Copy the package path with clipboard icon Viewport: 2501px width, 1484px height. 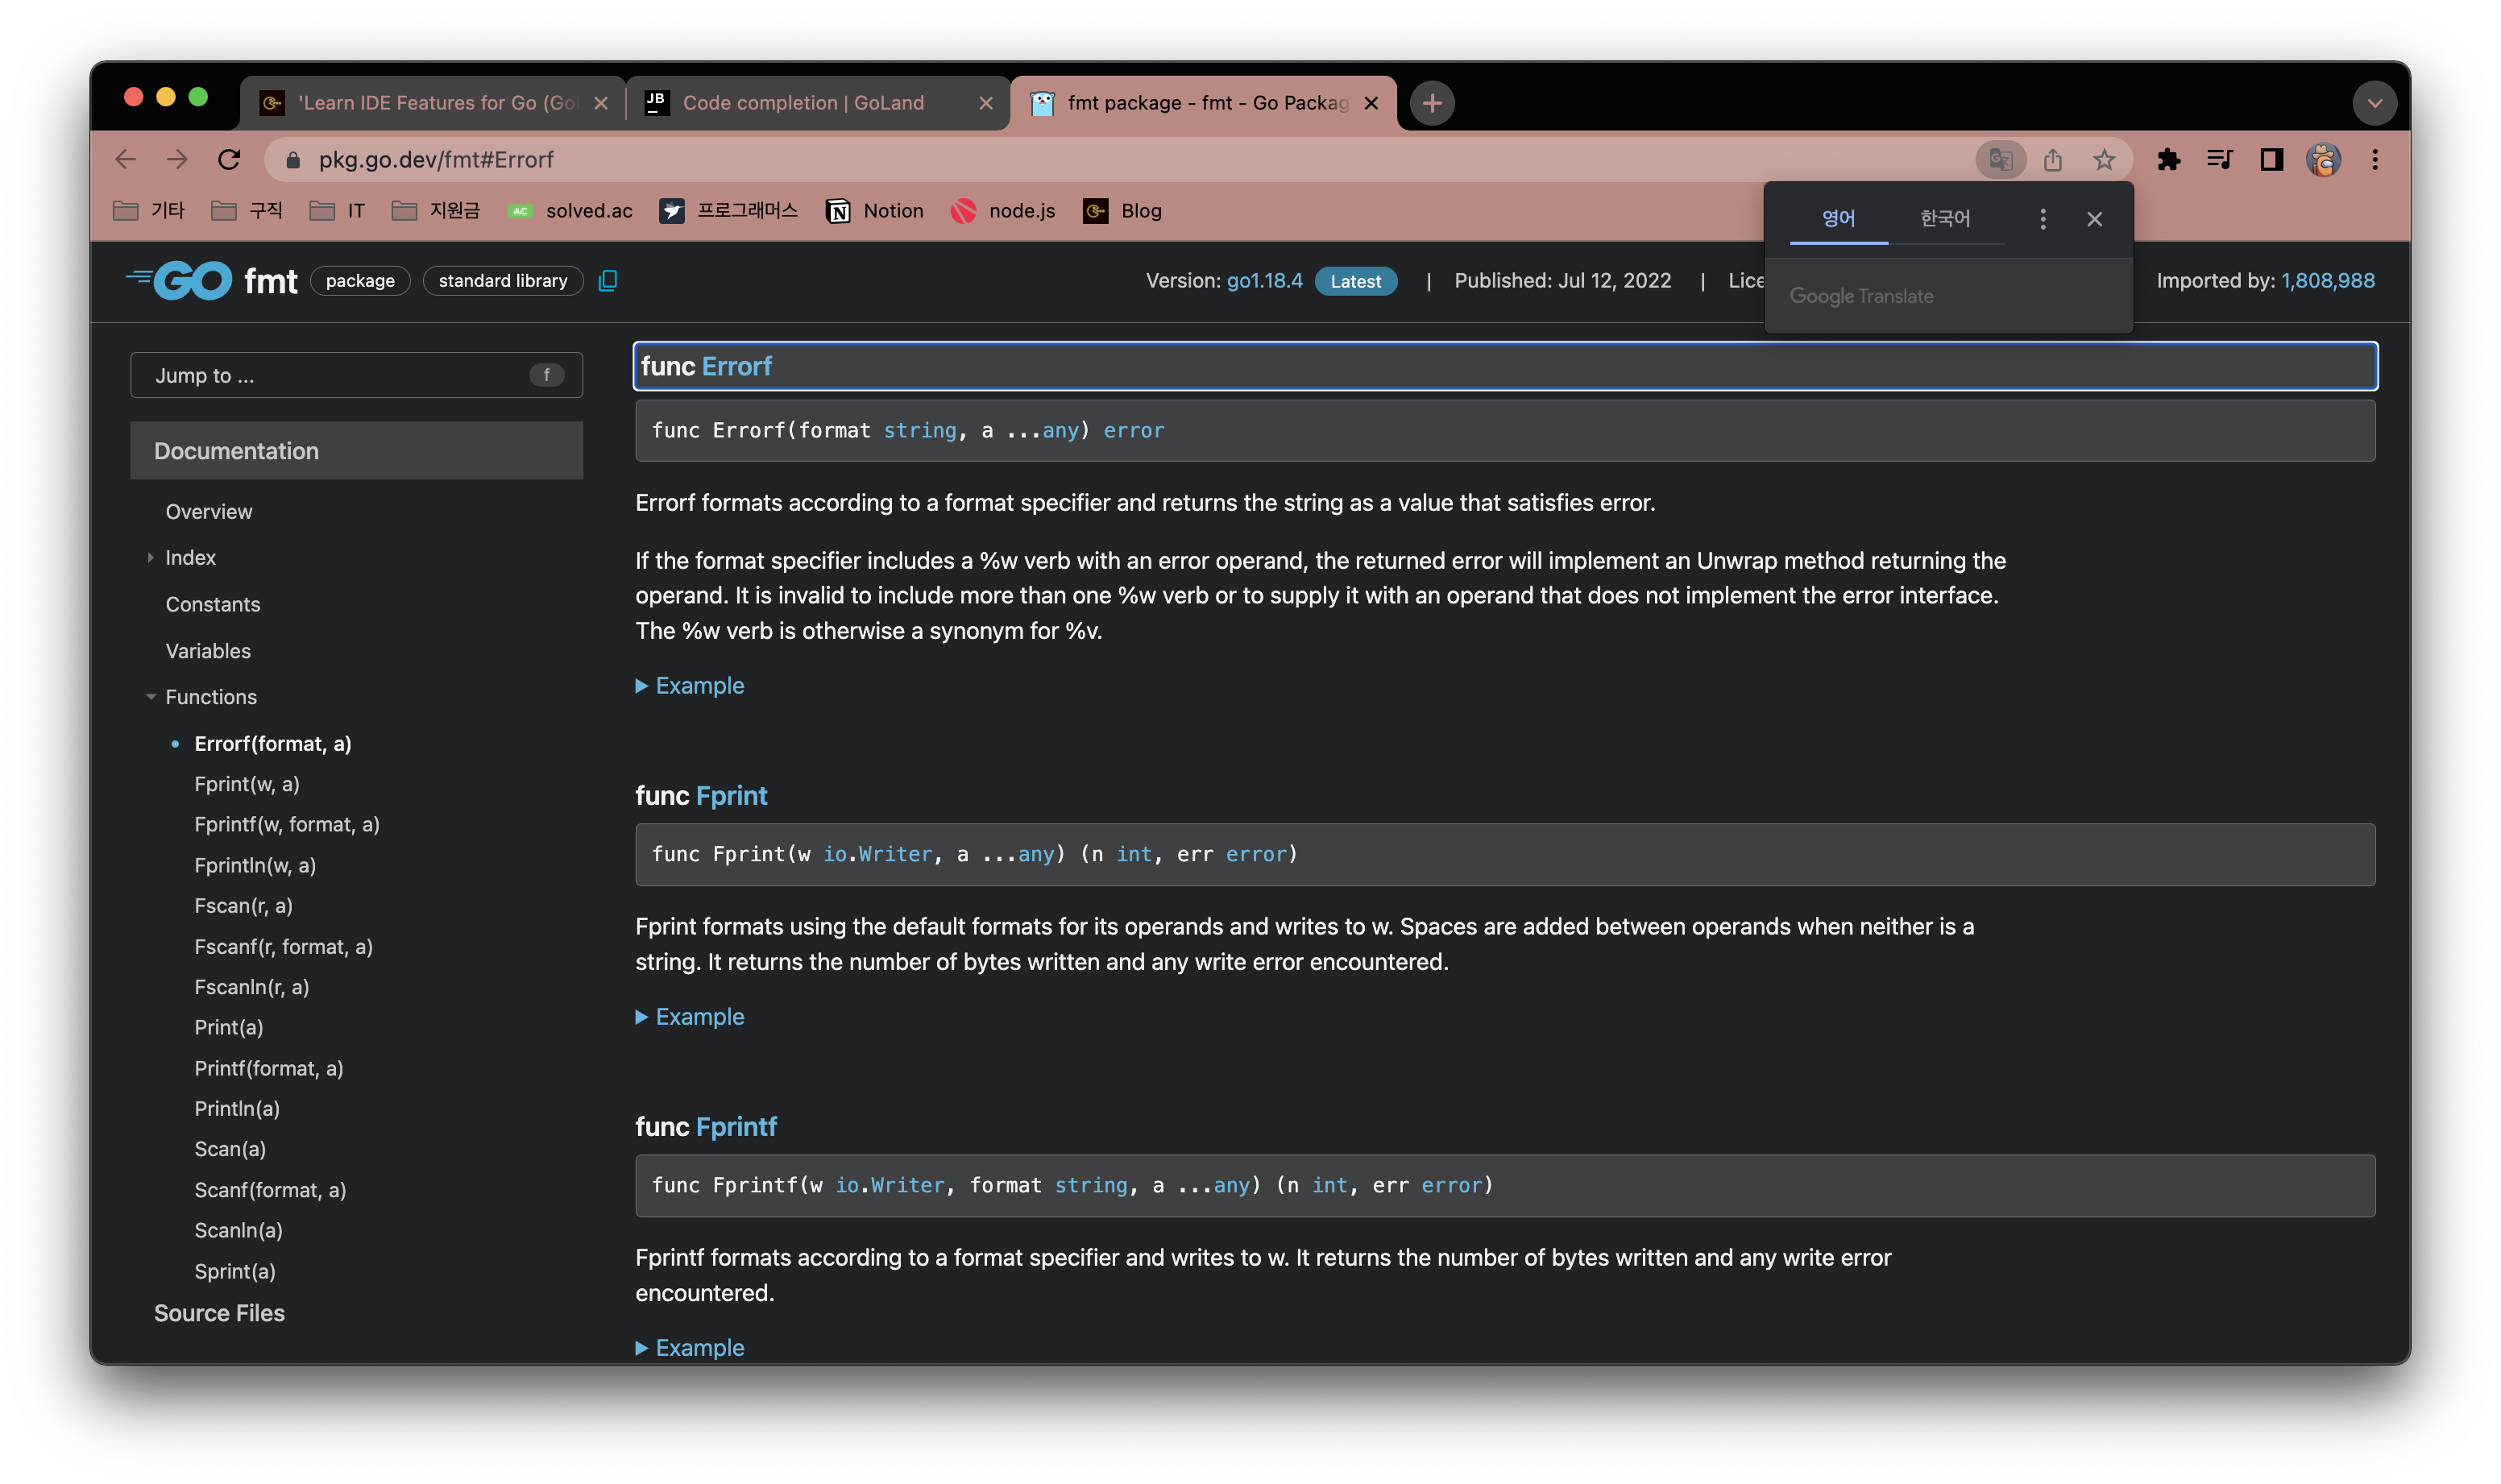(x=607, y=281)
